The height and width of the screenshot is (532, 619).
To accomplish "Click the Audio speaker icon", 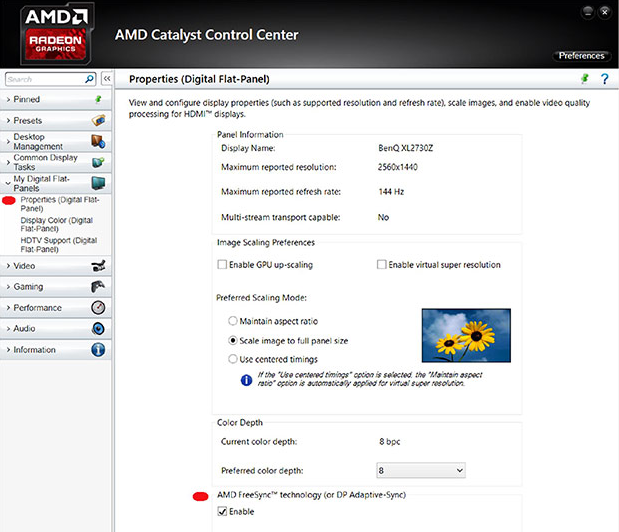I will (x=98, y=328).
